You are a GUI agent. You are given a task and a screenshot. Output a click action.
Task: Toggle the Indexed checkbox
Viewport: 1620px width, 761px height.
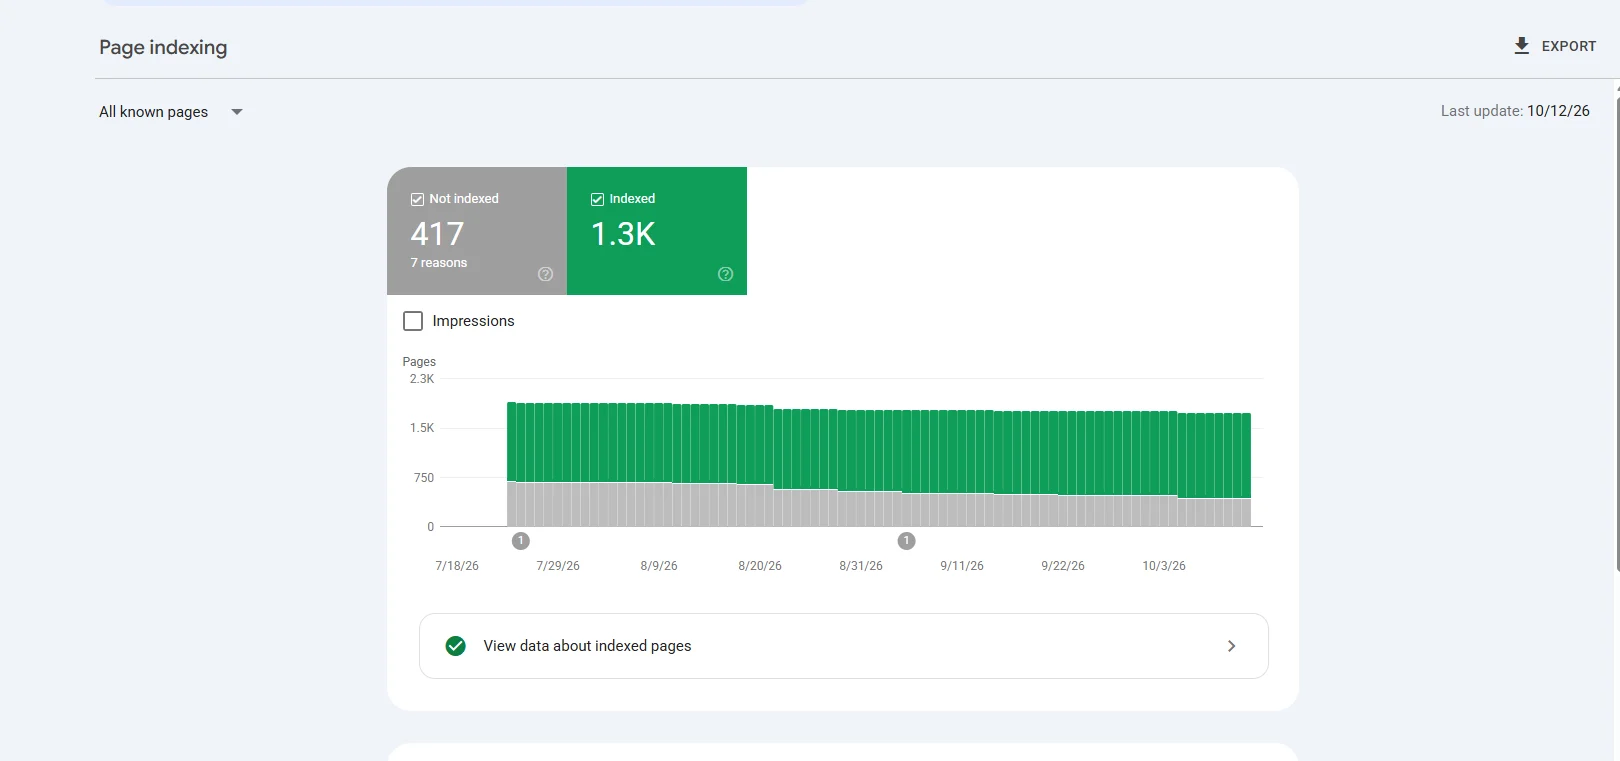click(x=597, y=199)
